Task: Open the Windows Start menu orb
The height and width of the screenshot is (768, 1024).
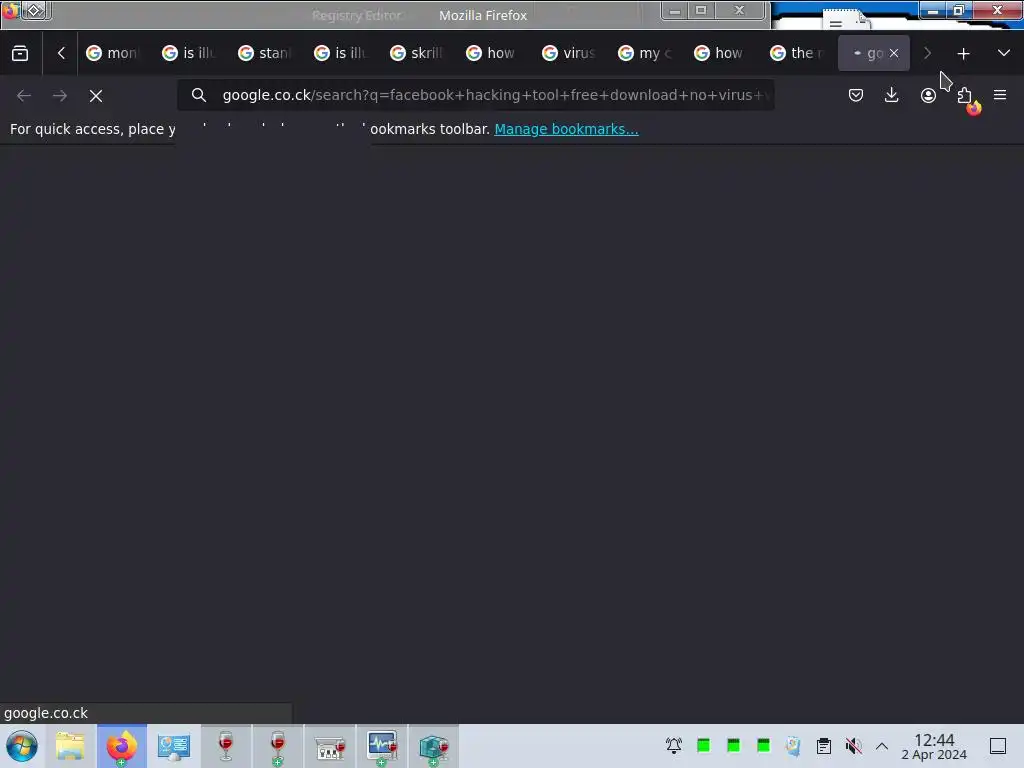Action: pos(22,746)
